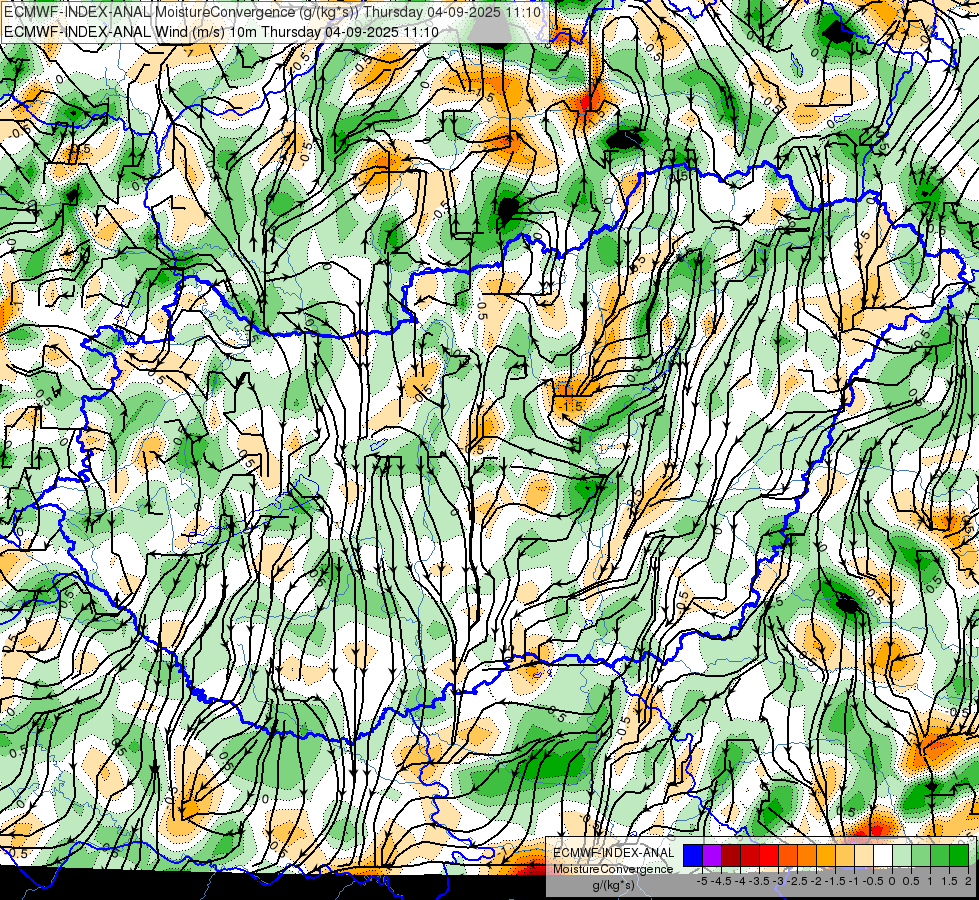Click the legend tick value -3.5
Image resolution: width=979 pixels, height=900 pixels.
pos(759,881)
